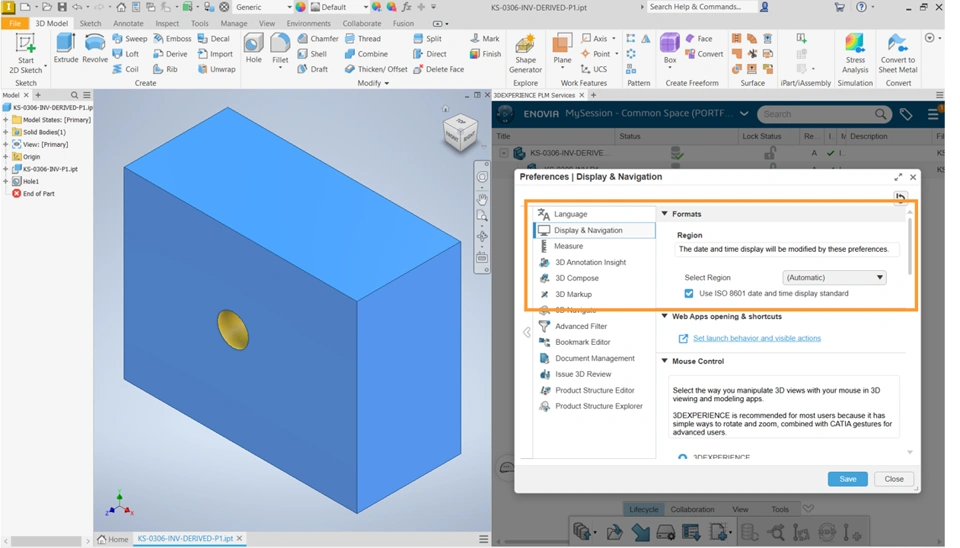Select the work Plane tool
The height and width of the screenshot is (548, 960).
tap(562, 49)
